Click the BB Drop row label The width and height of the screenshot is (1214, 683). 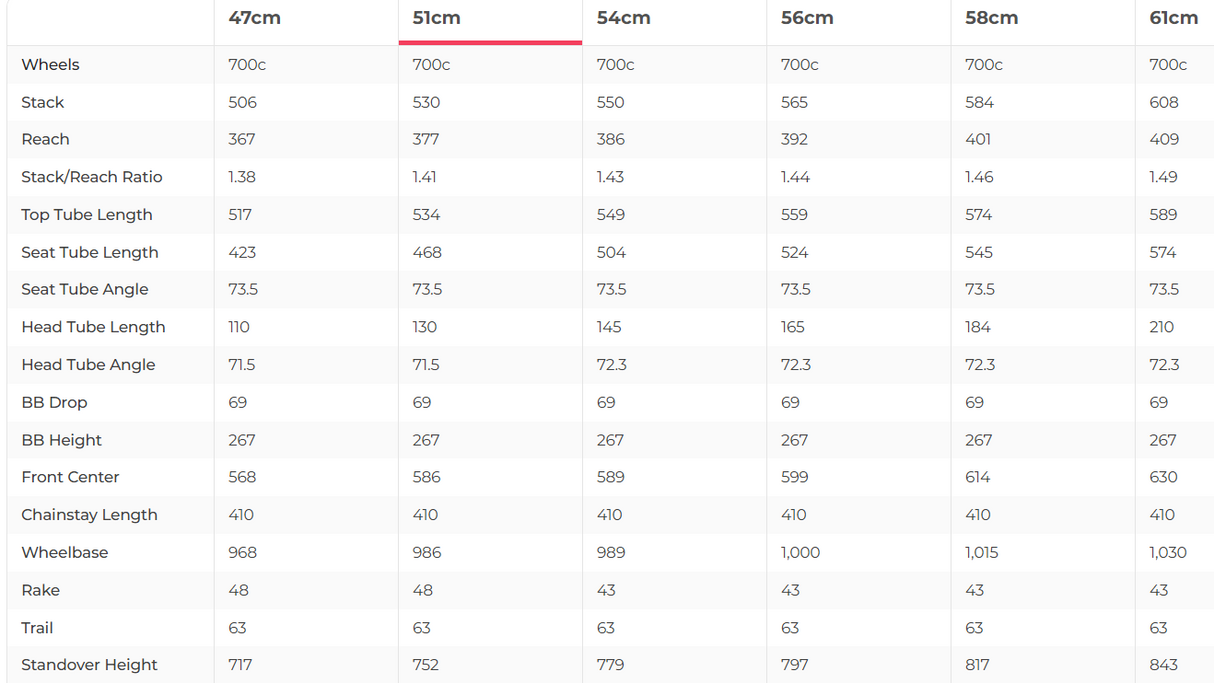pos(54,402)
